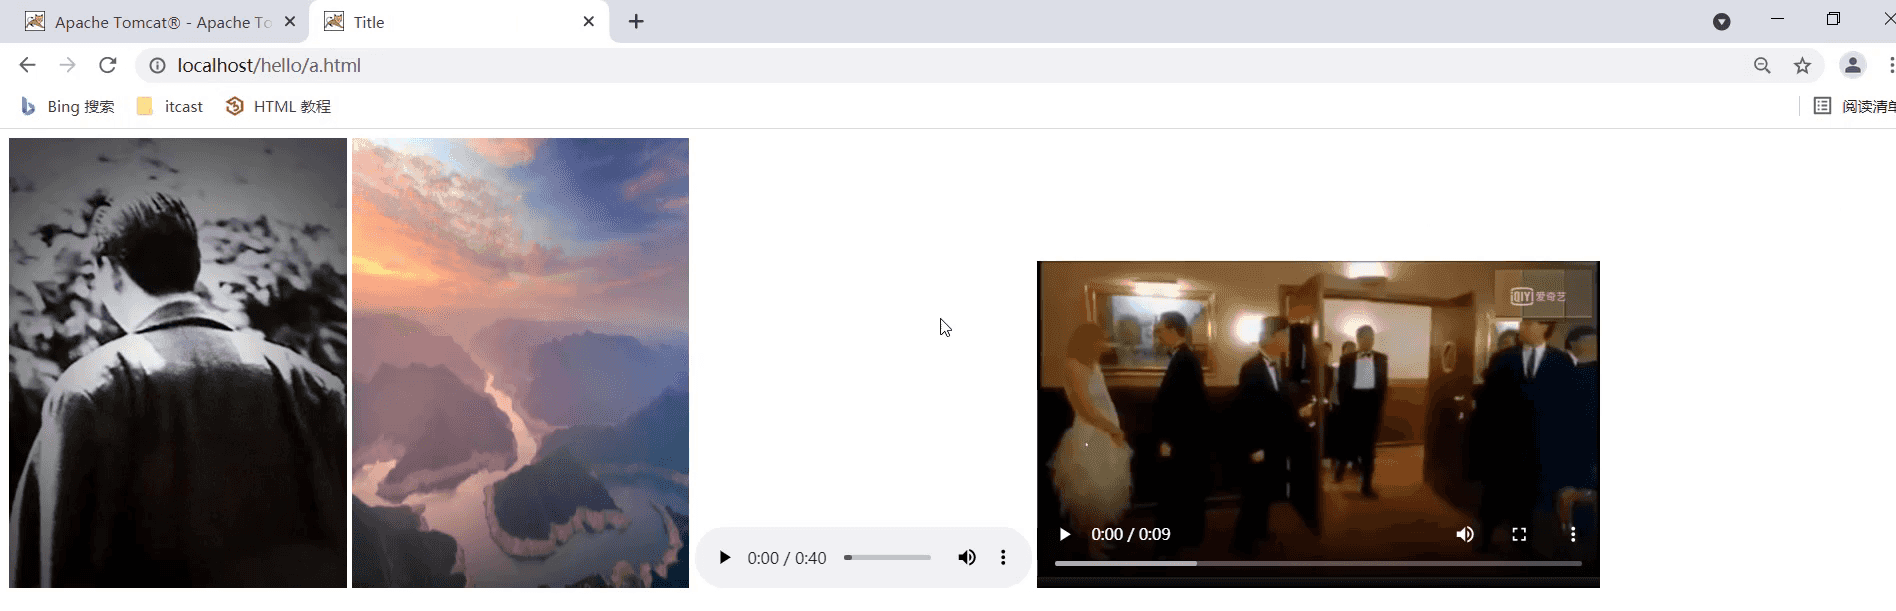Play the video clip
1896x611 pixels.
coord(1065,535)
